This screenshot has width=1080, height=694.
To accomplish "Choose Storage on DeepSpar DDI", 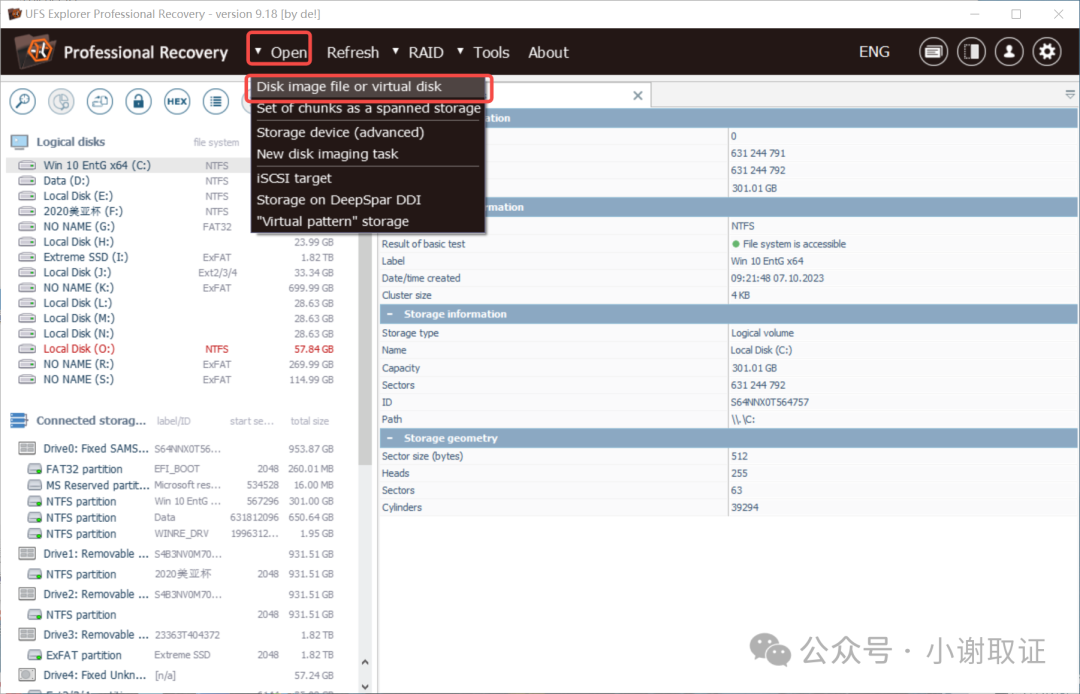I will pyautogui.click(x=368, y=200).
